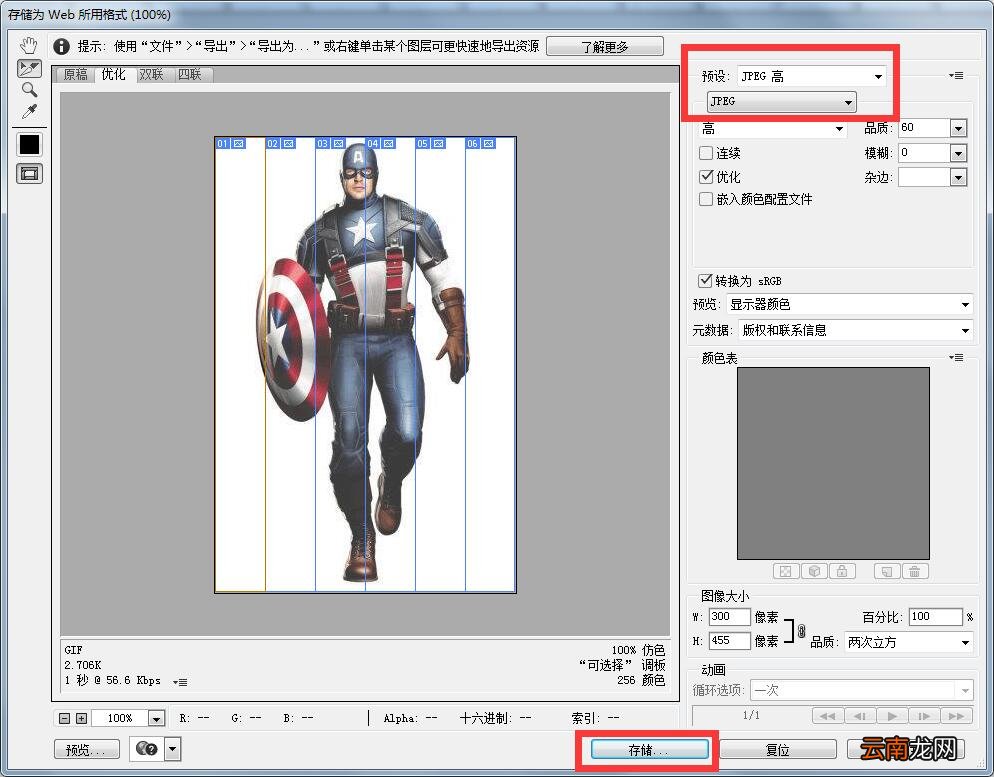Select the Eyedropper tool
Image resolution: width=994 pixels, height=777 pixels.
(x=29, y=112)
